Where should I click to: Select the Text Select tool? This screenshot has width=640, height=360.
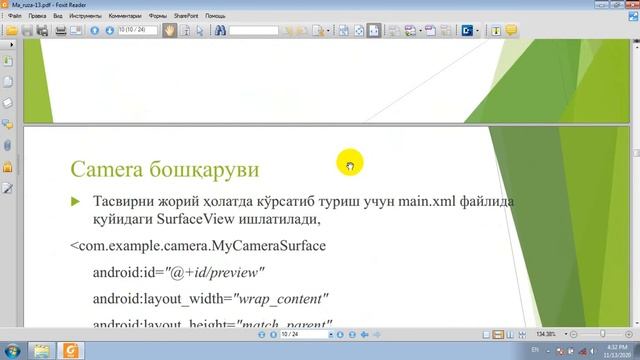(185, 31)
